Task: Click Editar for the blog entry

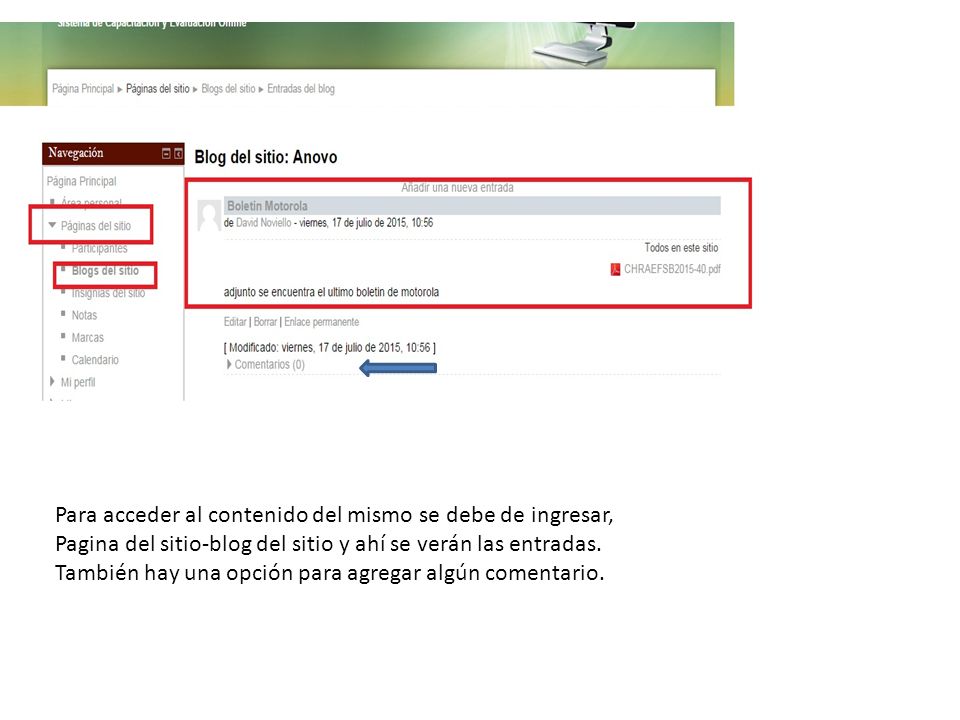Action: tap(235, 322)
